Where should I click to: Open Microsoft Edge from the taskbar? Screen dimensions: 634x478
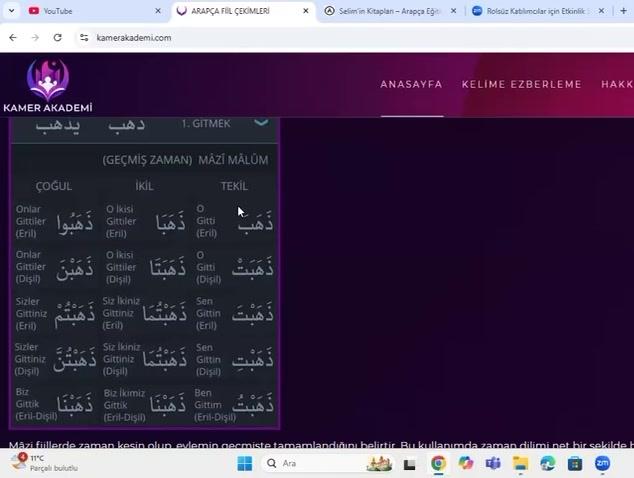[x=547, y=463]
